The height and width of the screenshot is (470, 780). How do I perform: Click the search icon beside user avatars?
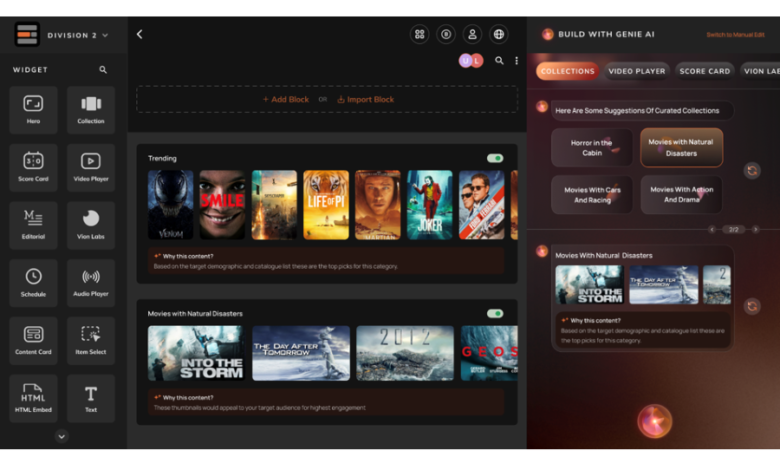coord(499,61)
